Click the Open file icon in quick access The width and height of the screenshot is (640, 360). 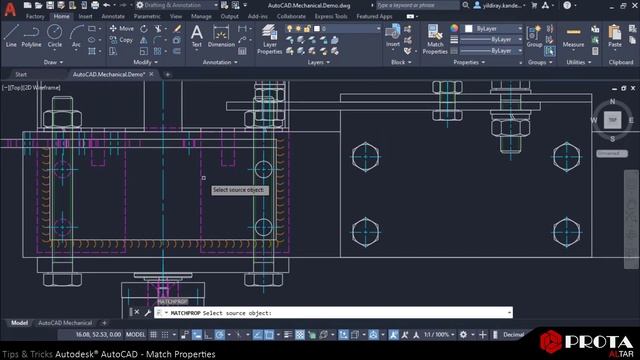click(x=38, y=5)
